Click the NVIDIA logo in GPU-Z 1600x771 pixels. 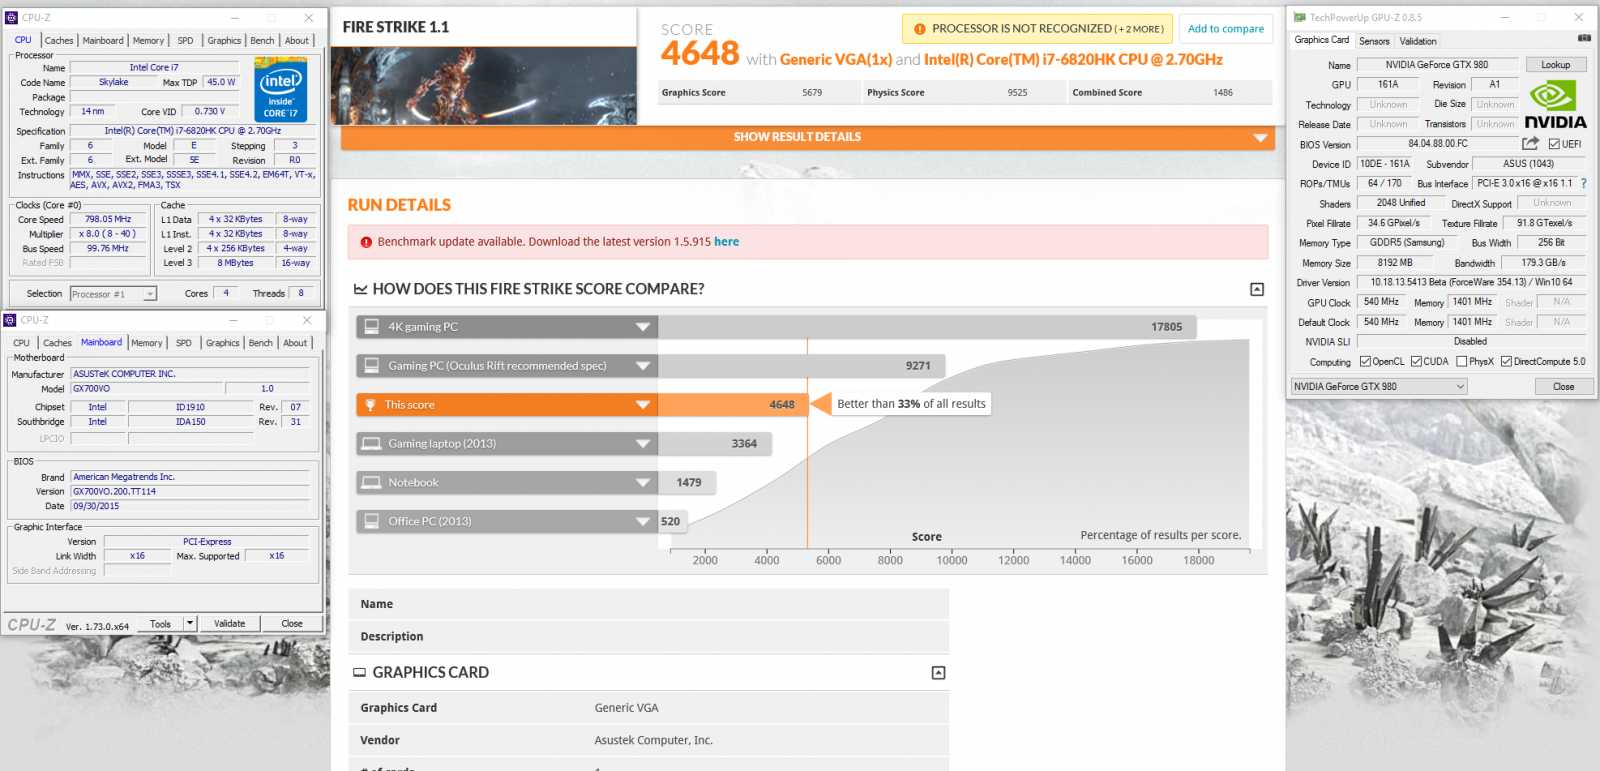click(1555, 103)
